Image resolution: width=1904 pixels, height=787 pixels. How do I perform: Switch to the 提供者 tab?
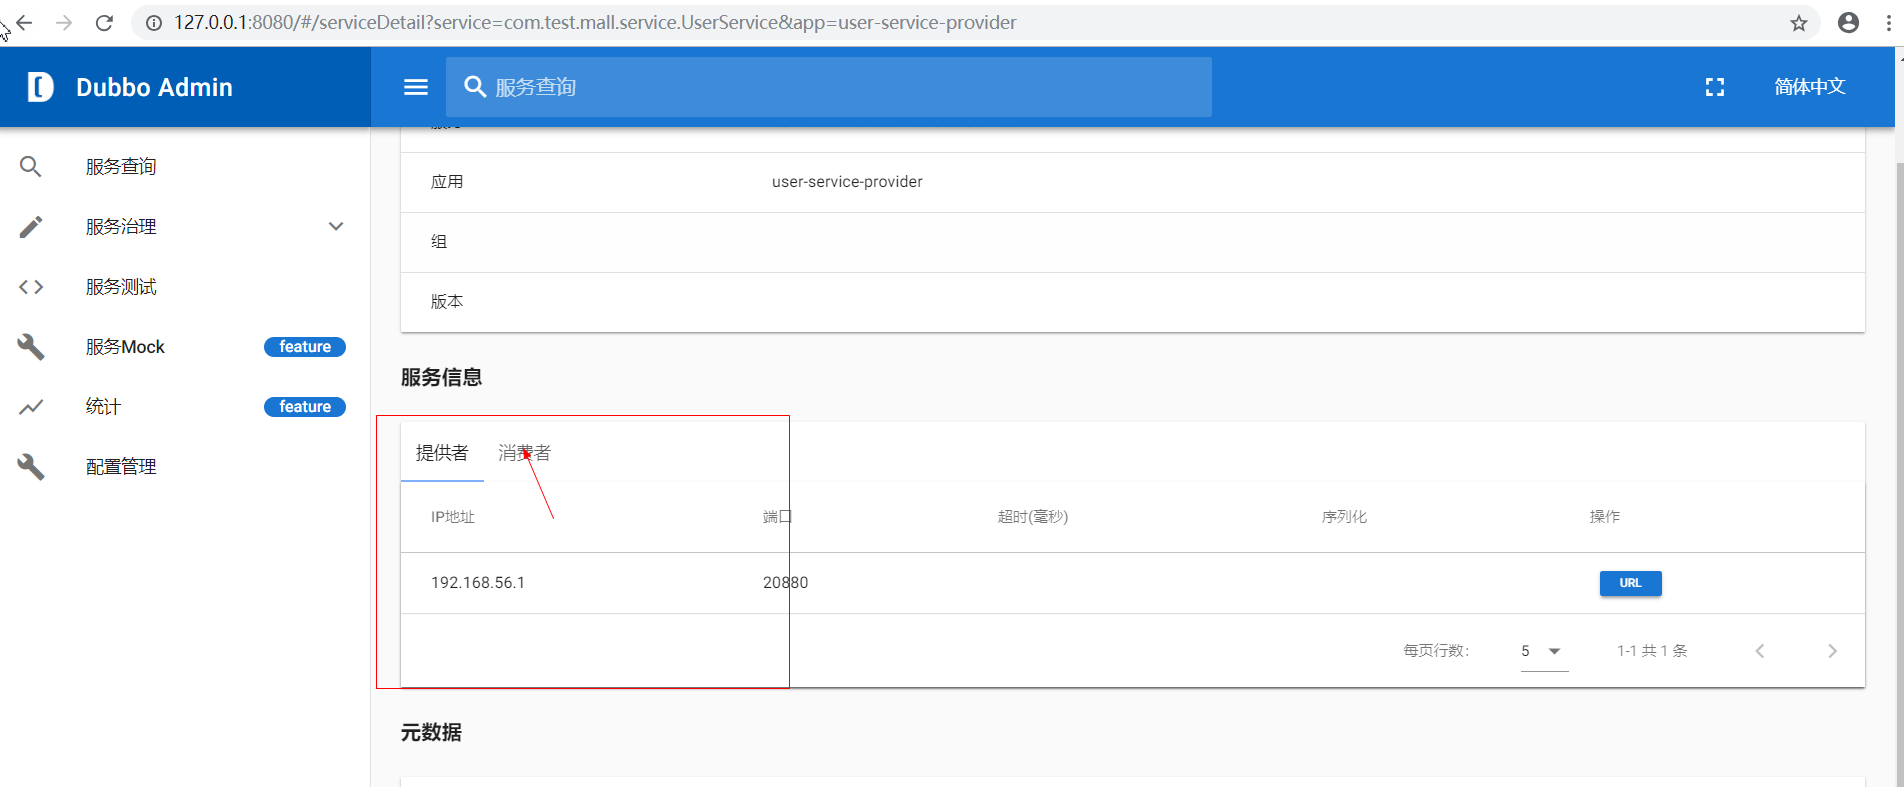point(442,453)
